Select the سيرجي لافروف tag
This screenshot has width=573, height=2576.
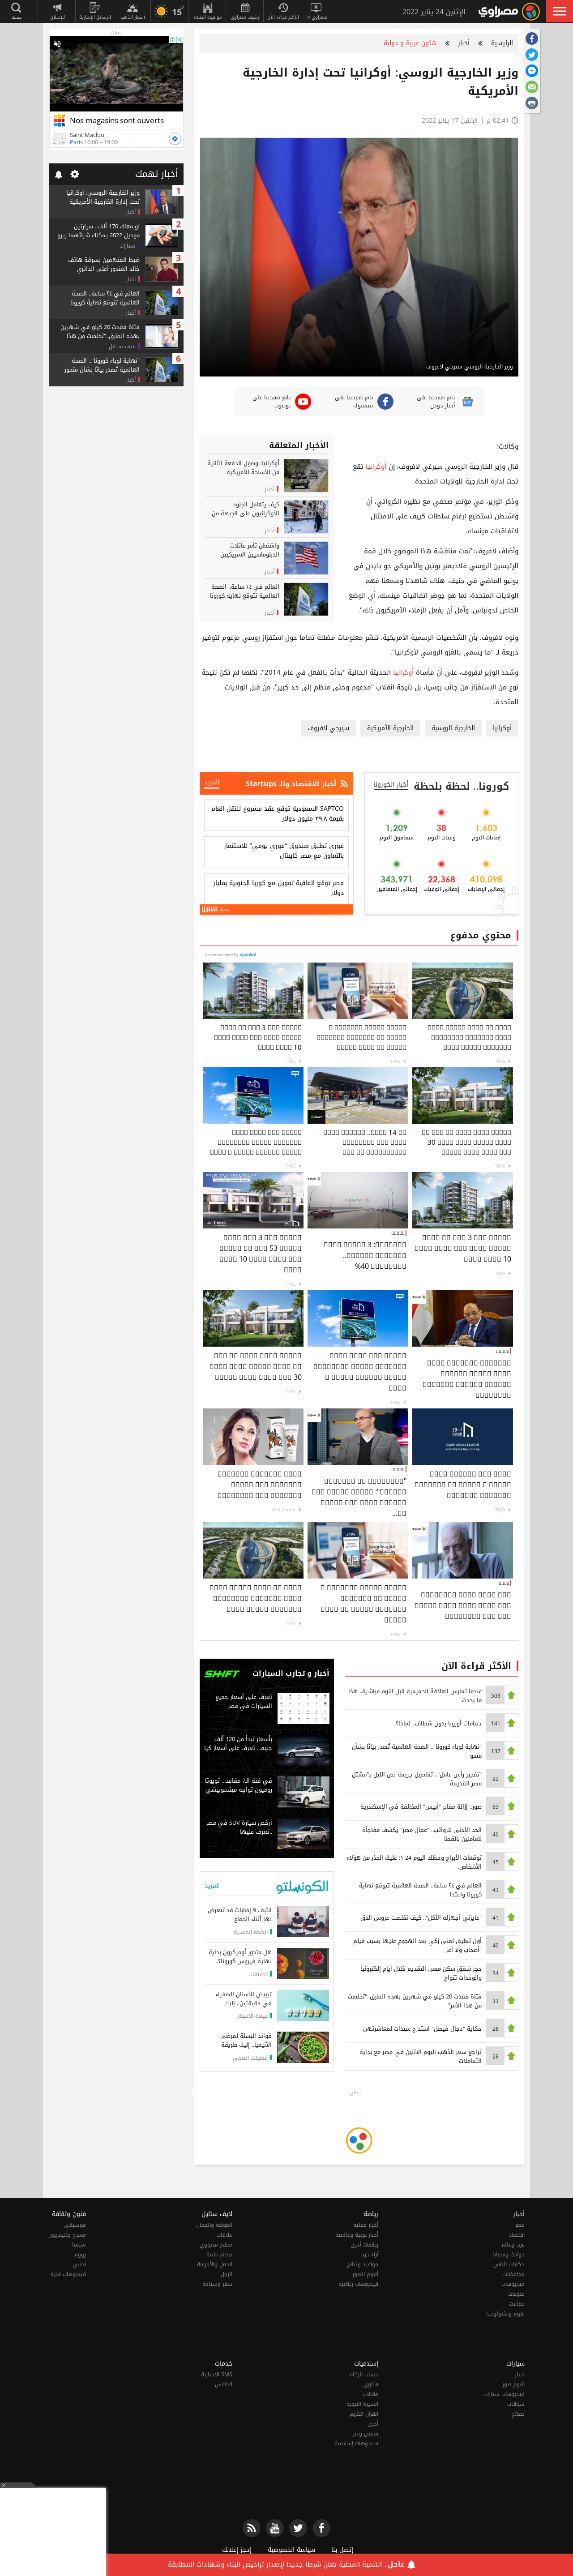[328, 728]
